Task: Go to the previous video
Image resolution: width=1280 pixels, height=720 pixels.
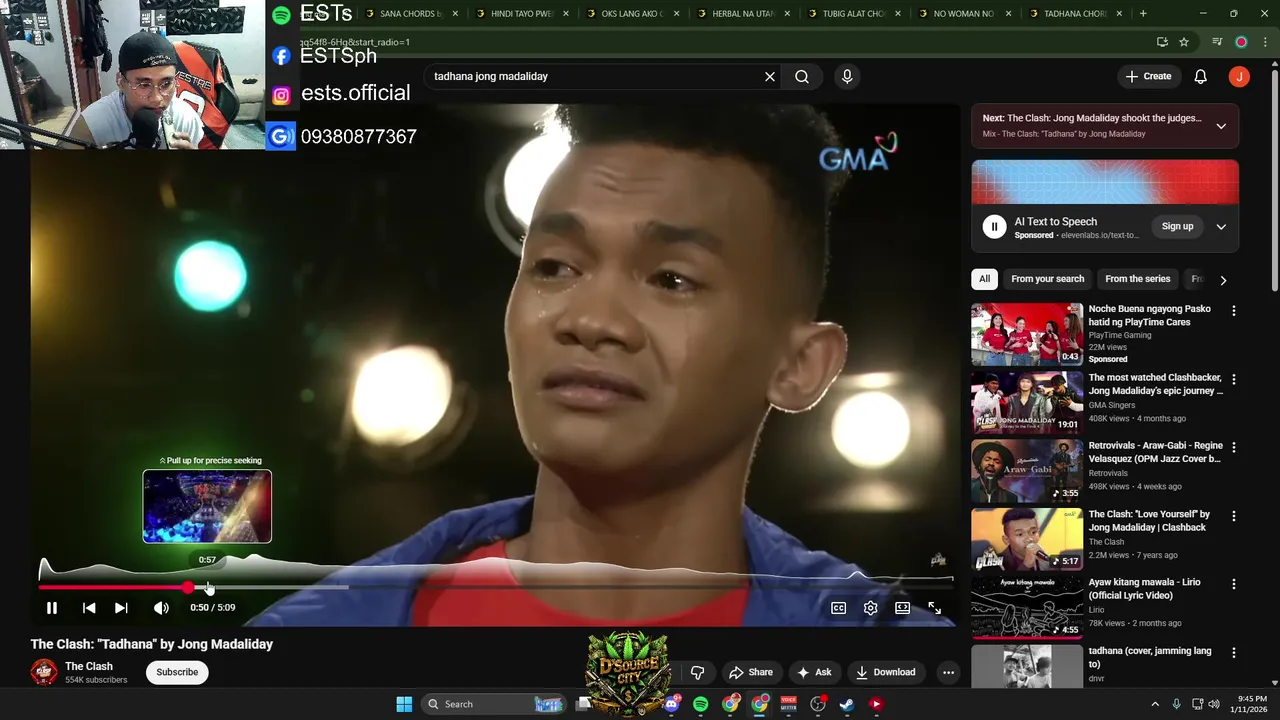Action: 89,608
